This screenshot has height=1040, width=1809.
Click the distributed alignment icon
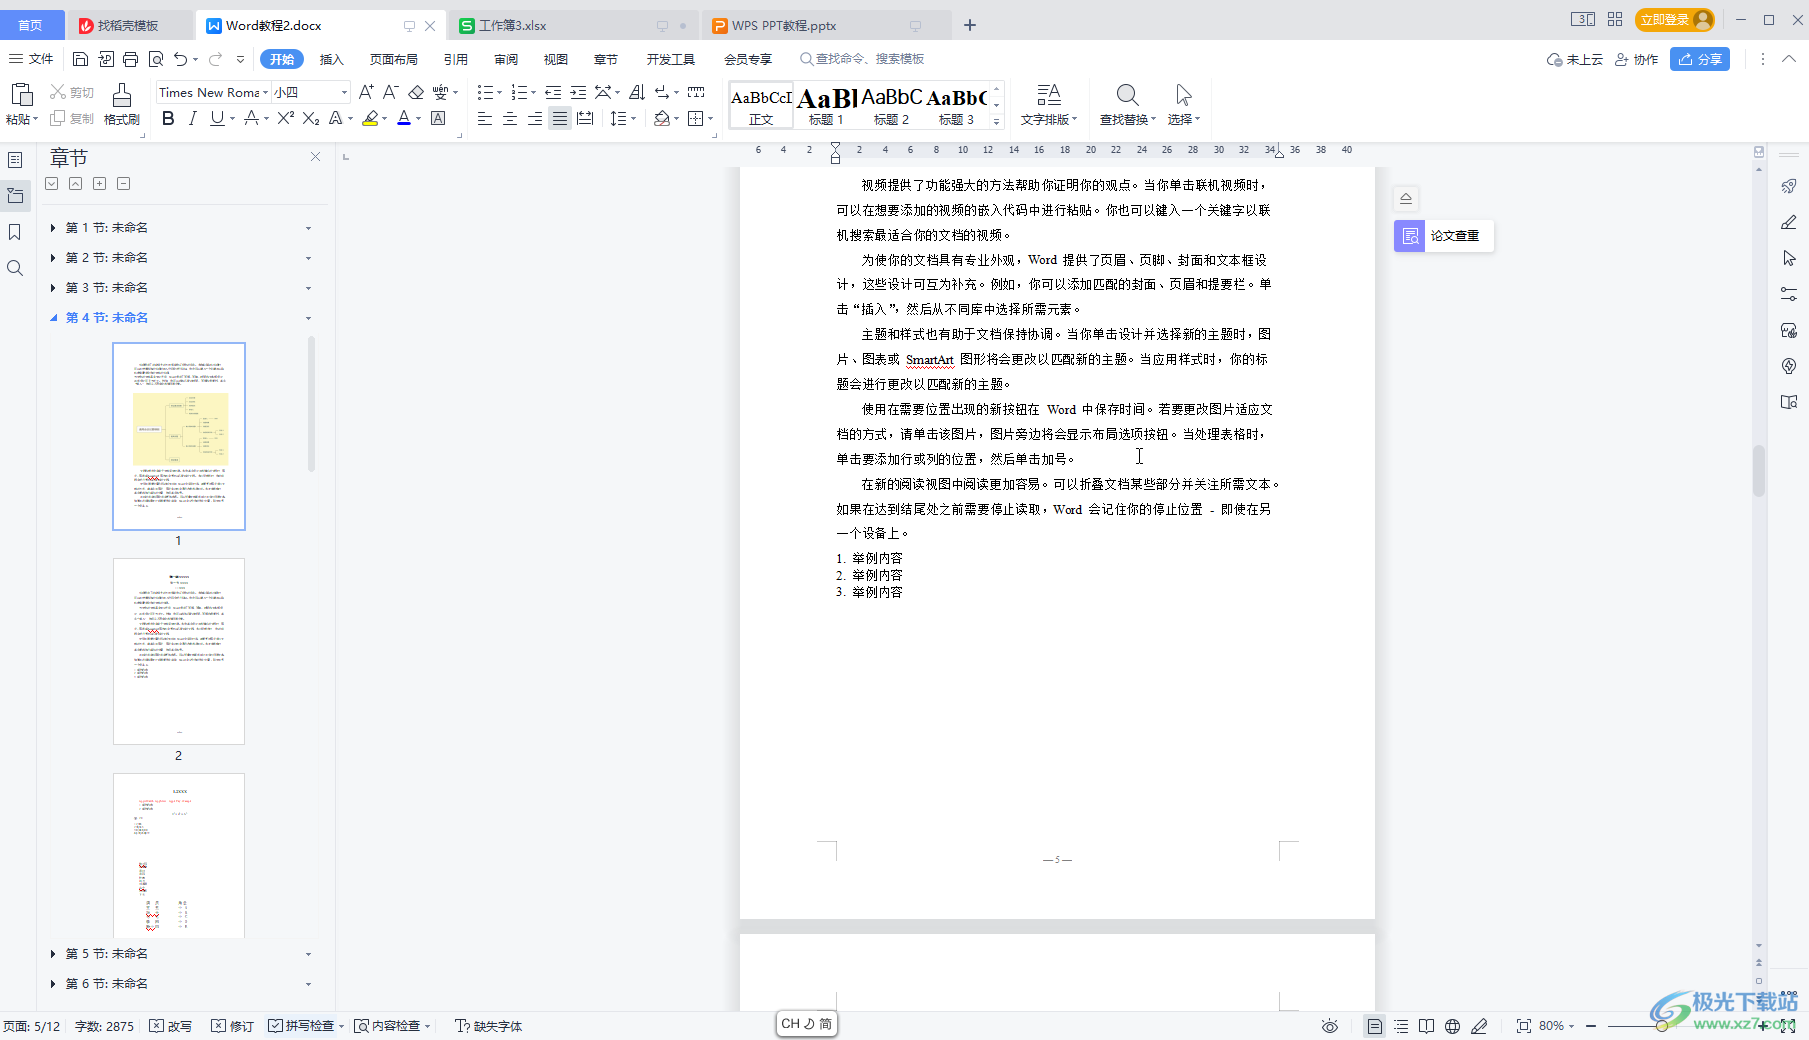[585, 119]
